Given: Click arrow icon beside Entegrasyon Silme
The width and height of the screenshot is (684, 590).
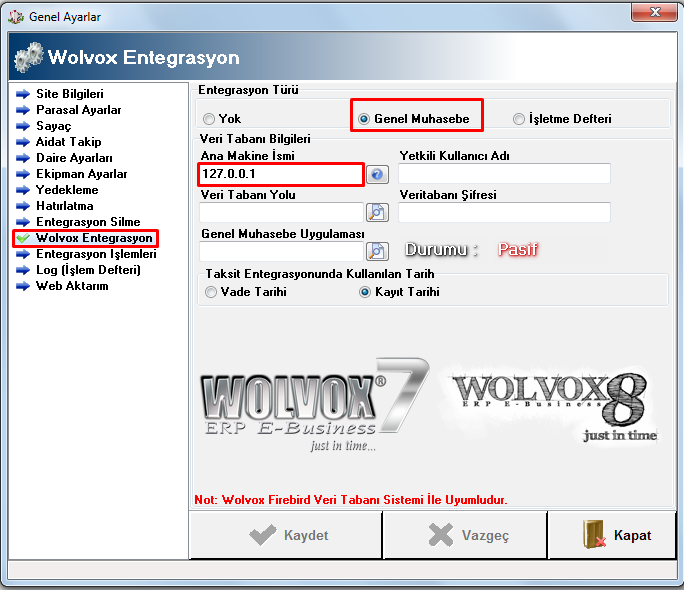Looking at the screenshot, I should click(23, 222).
